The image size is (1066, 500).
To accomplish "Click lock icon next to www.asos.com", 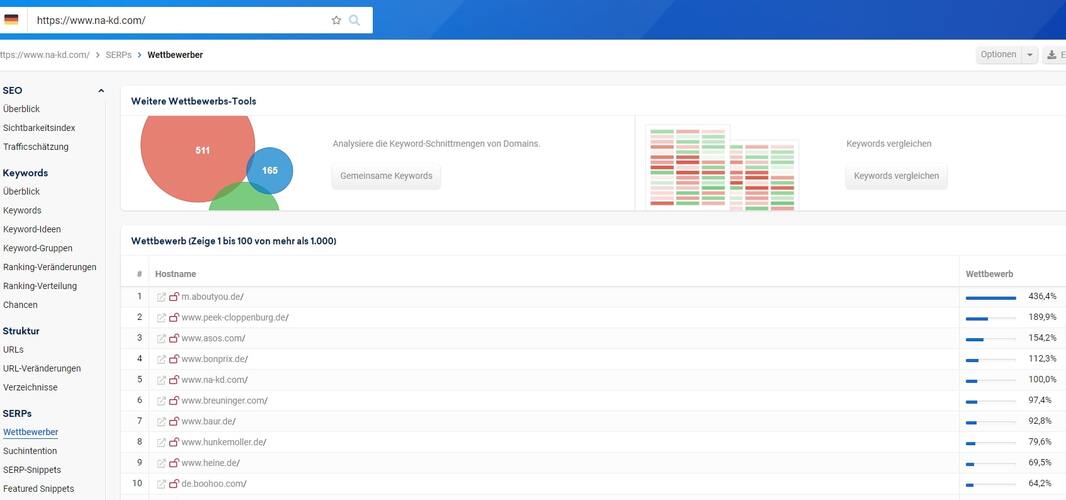I will pyautogui.click(x=174, y=338).
